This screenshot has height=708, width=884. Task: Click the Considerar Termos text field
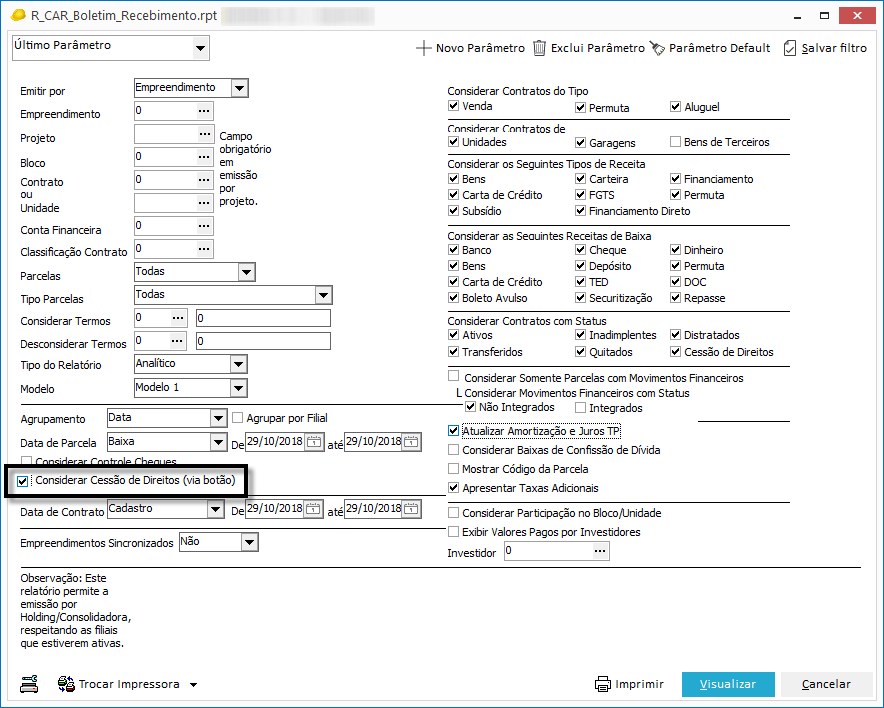[x=263, y=318]
